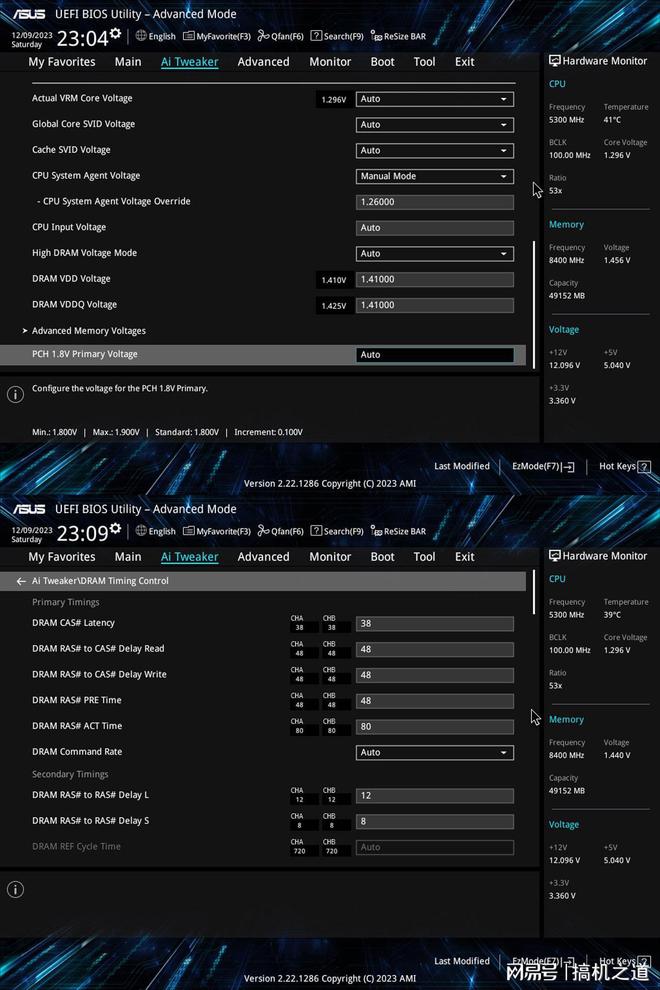Open High DRAM Voltage Mode dropdown
Viewport: 660px width, 990px height.
(435, 254)
